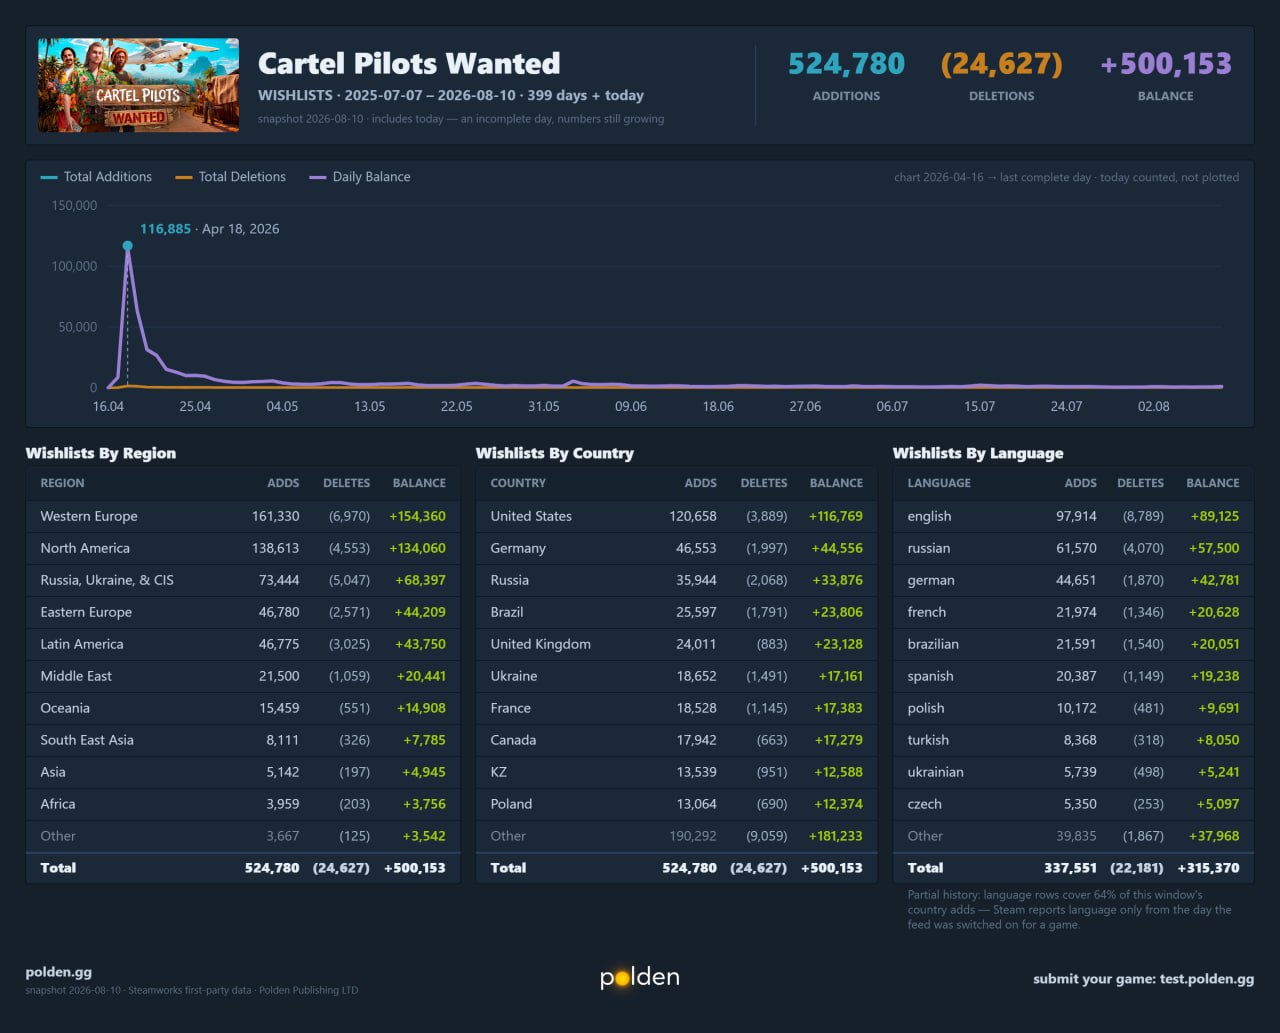Select the header ADDITIONS figure 524,780

846,64
